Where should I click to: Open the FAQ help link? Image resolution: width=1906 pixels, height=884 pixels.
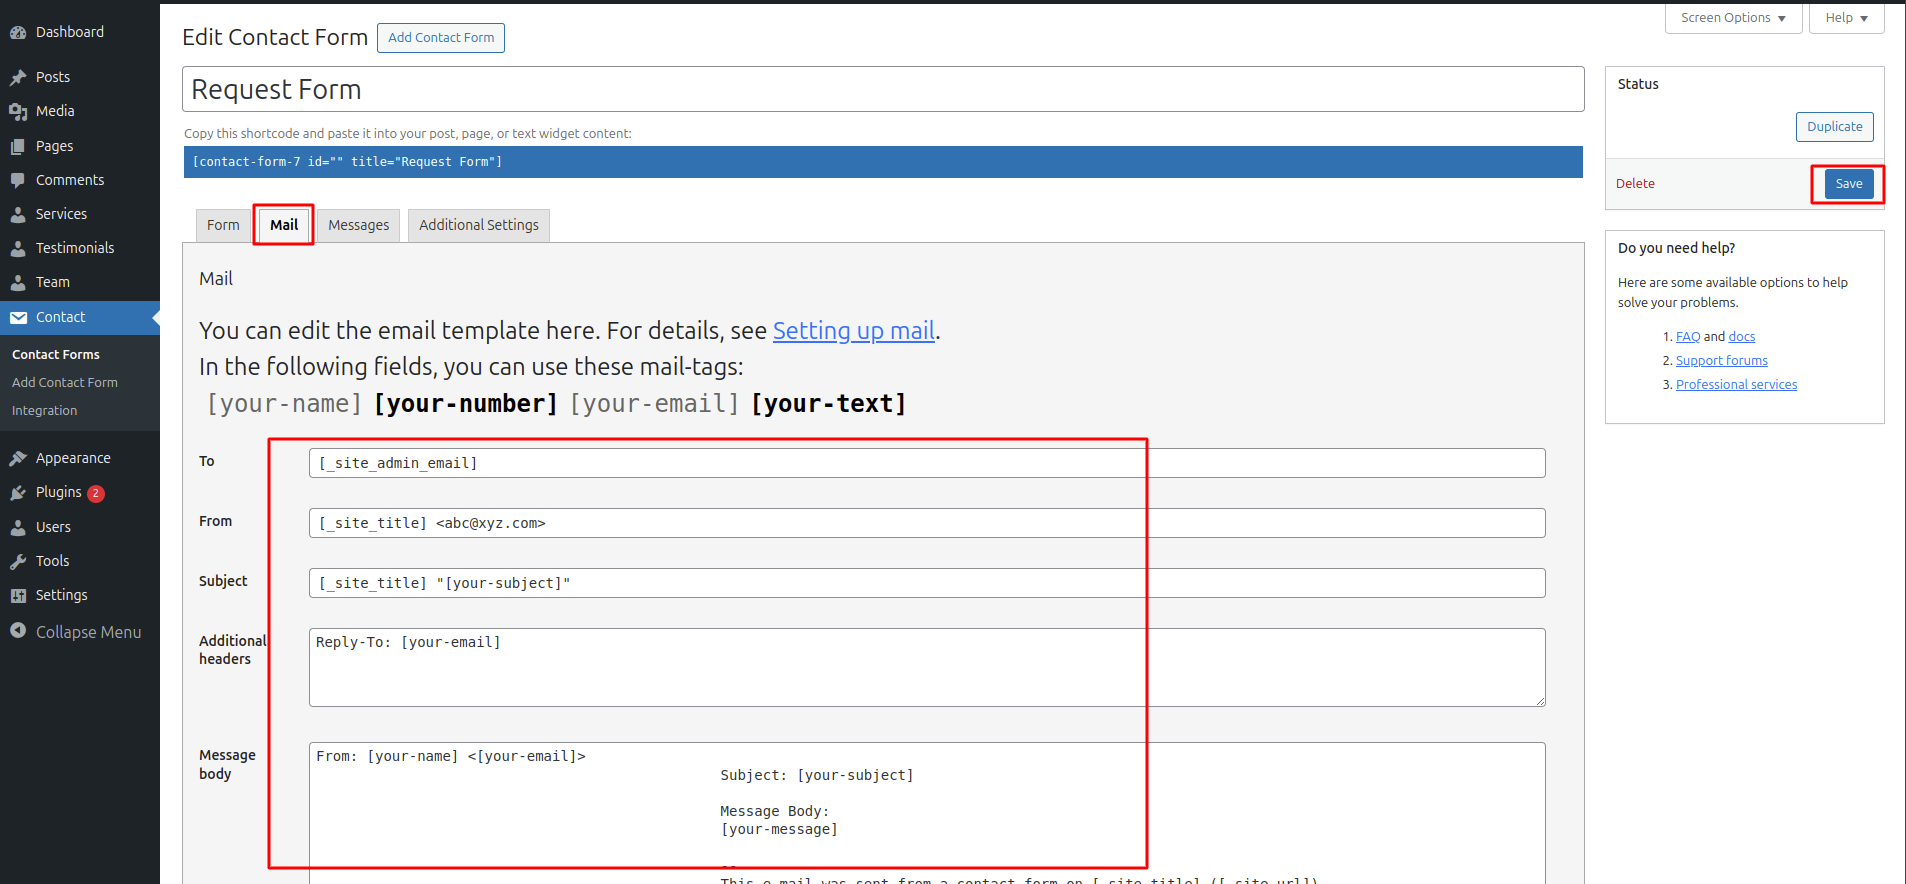pyautogui.click(x=1688, y=337)
